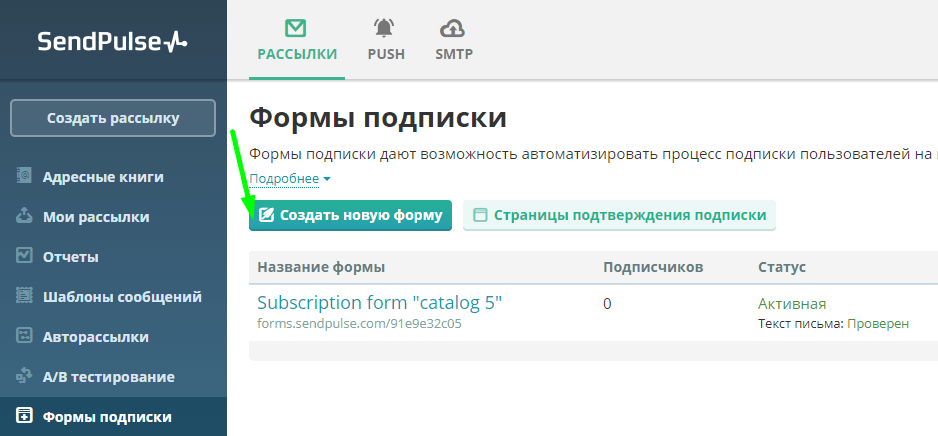Open the envelope icon for Рассылки

(296, 27)
